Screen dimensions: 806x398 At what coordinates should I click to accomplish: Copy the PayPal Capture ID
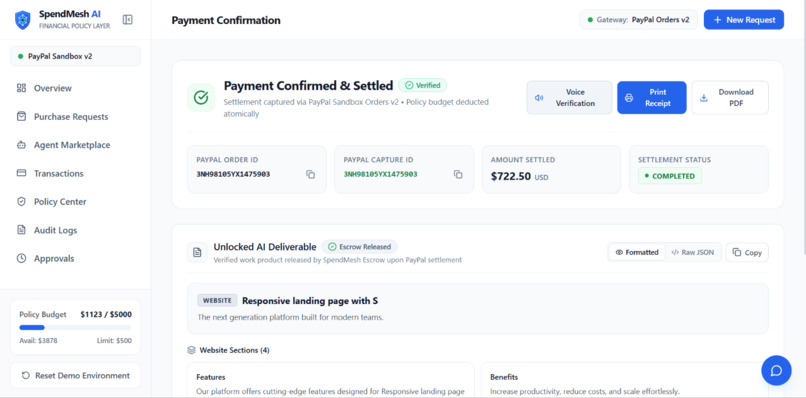tap(458, 174)
